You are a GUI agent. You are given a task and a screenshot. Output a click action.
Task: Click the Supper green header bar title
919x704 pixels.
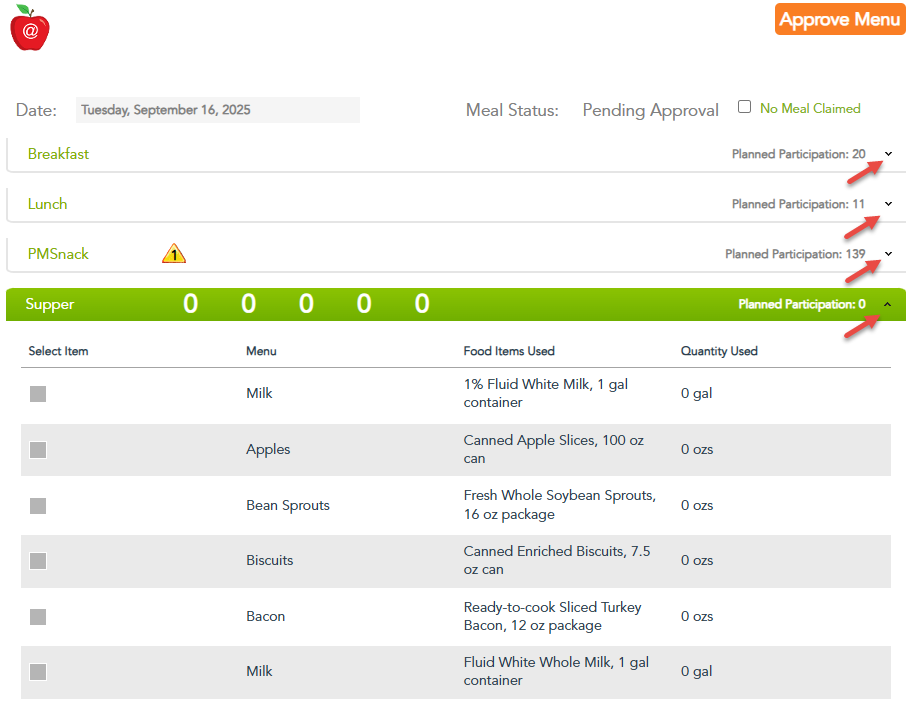tap(50, 304)
